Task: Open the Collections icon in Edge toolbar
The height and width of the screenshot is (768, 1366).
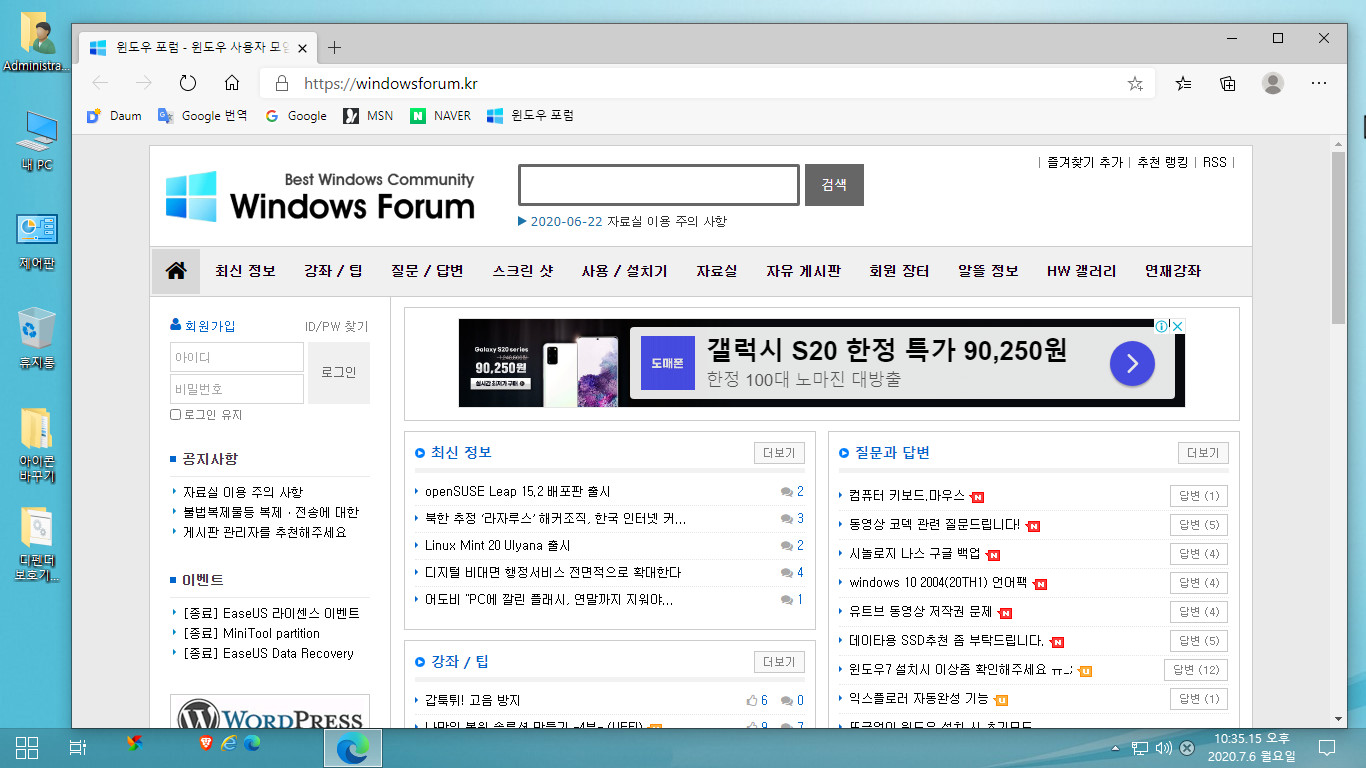Action: (1228, 83)
